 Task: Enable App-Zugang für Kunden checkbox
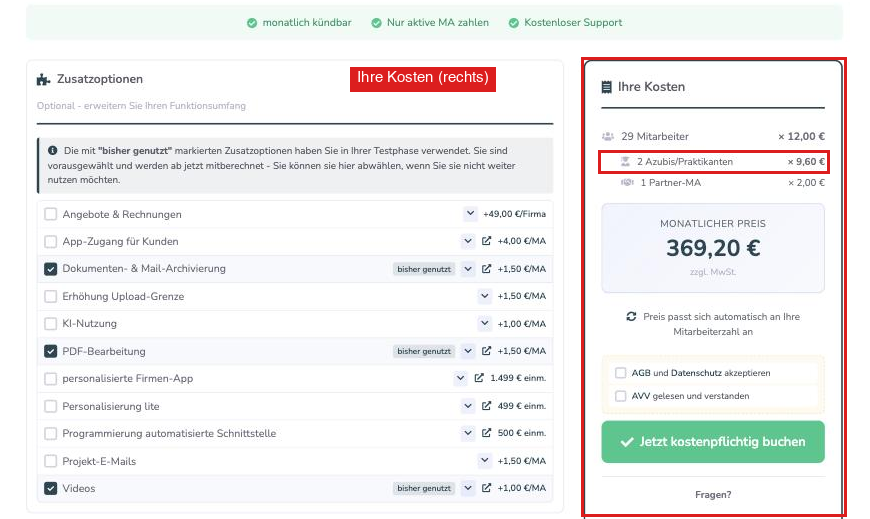tap(50, 241)
